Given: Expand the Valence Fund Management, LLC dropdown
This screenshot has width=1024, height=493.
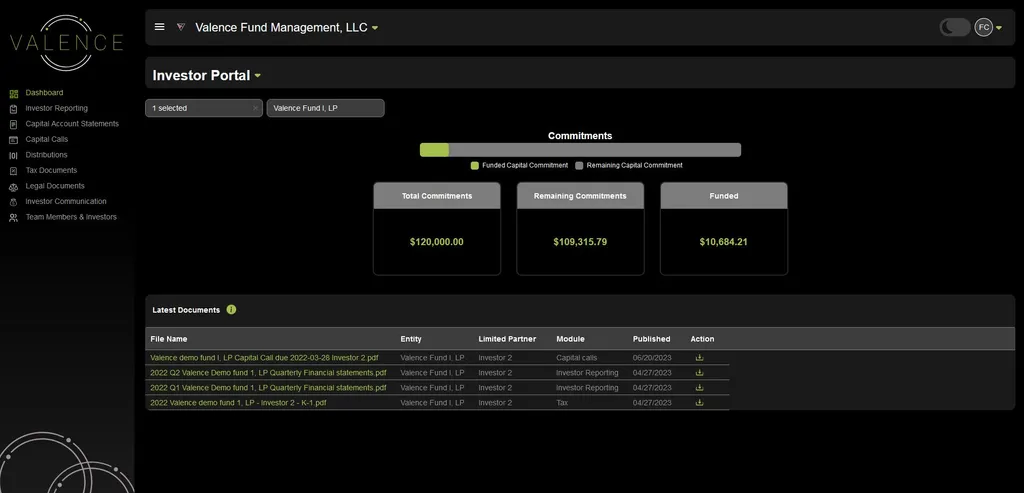Looking at the screenshot, I should tap(375, 28).
